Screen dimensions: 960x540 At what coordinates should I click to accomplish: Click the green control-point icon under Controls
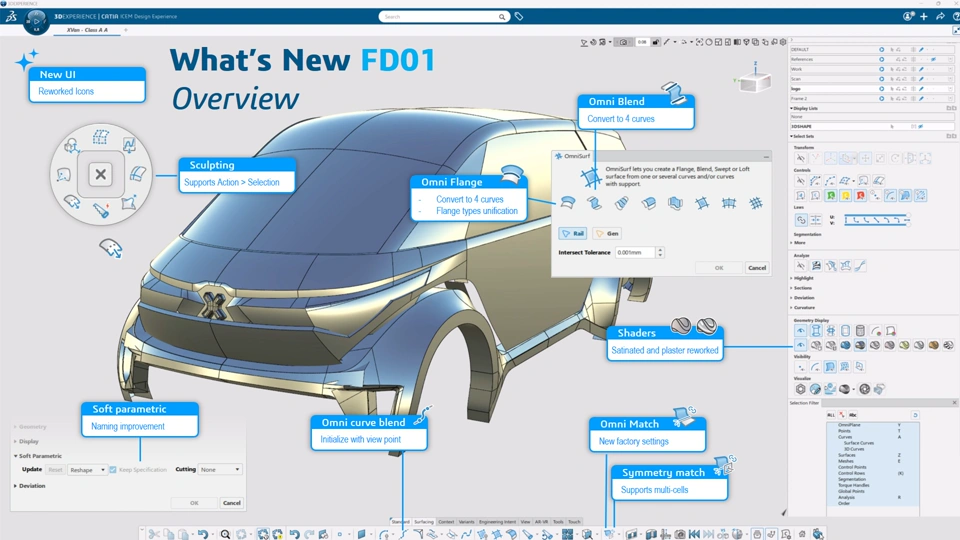tap(831, 195)
